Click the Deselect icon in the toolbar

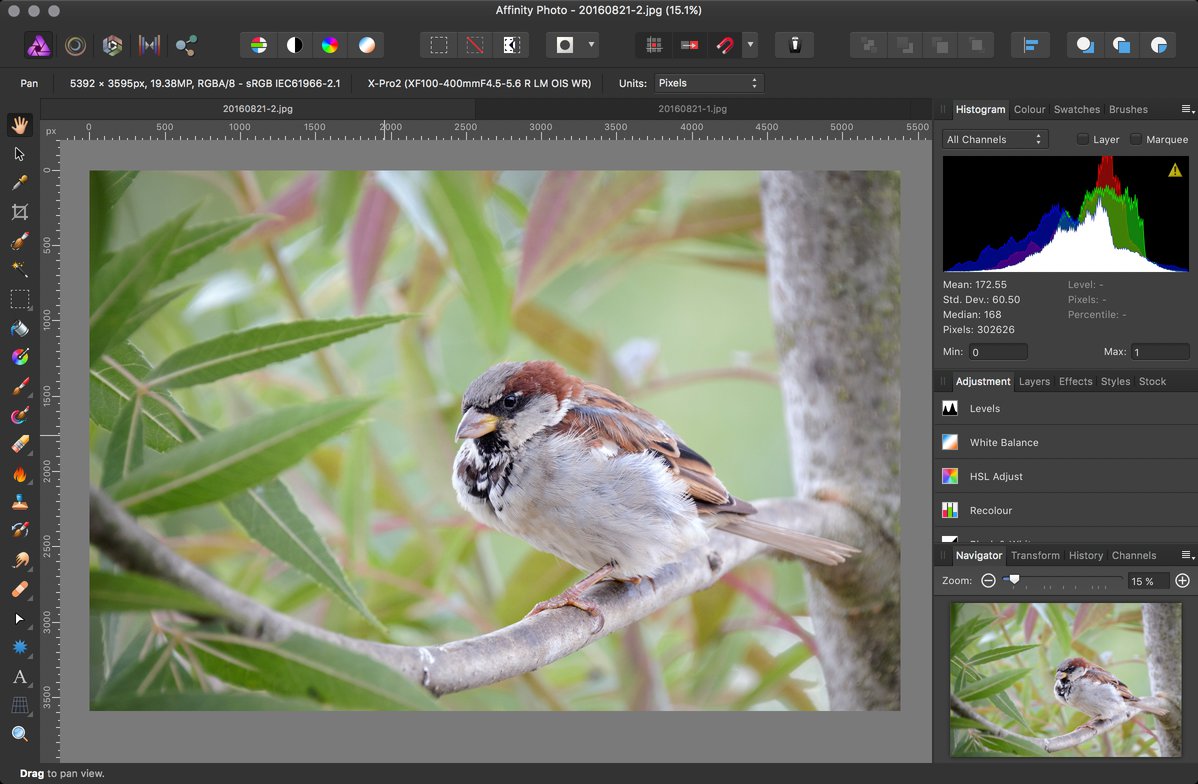click(x=474, y=45)
